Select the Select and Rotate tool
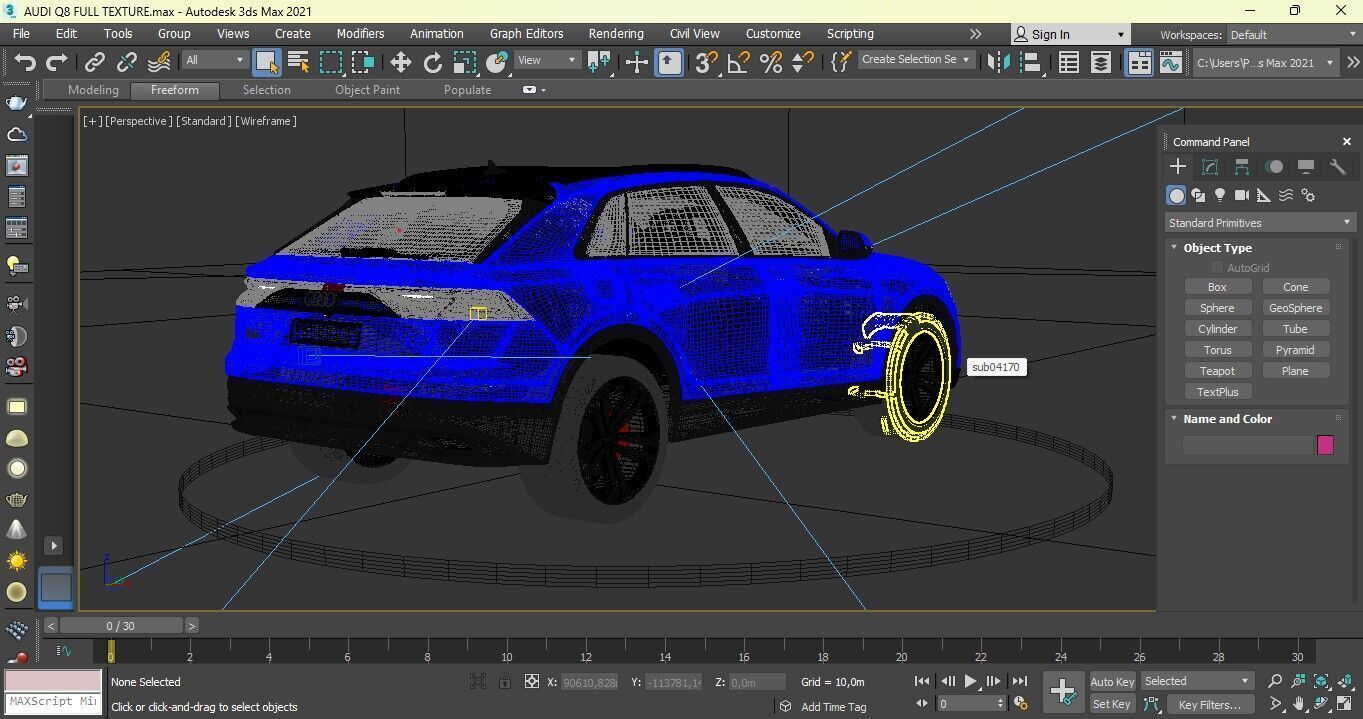The width and height of the screenshot is (1363, 719). [432, 63]
